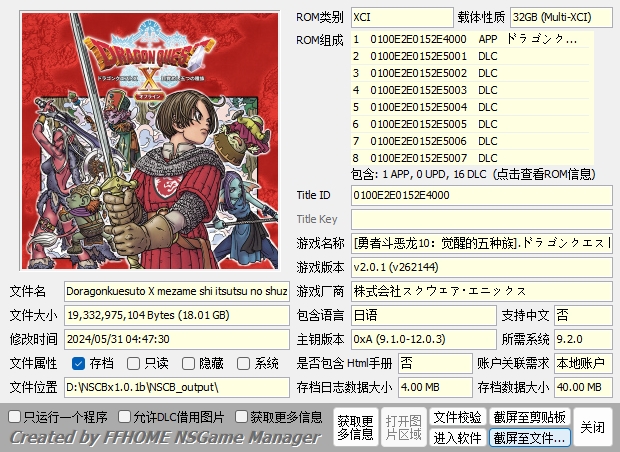The height and width of the screenshot is (452, 620).
Task: Click the Dragon Quest X cover image
Action: tap(150, 141)
